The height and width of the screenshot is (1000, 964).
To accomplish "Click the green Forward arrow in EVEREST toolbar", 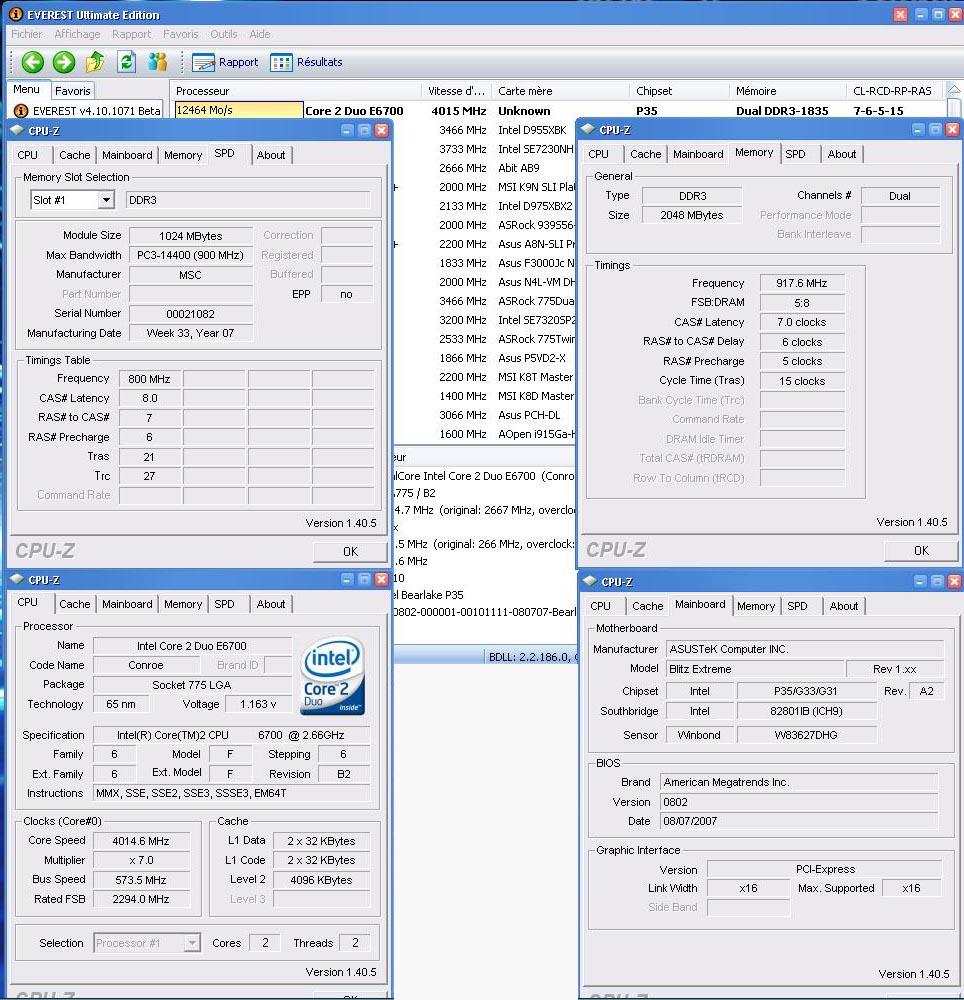I will [64, 62].
